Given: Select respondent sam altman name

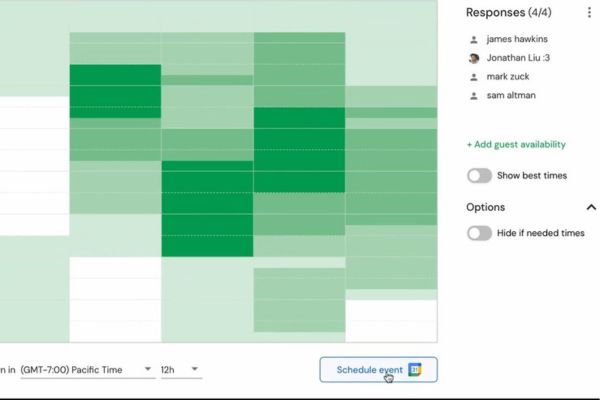Looking at the screenshot, I should (511, 95).
